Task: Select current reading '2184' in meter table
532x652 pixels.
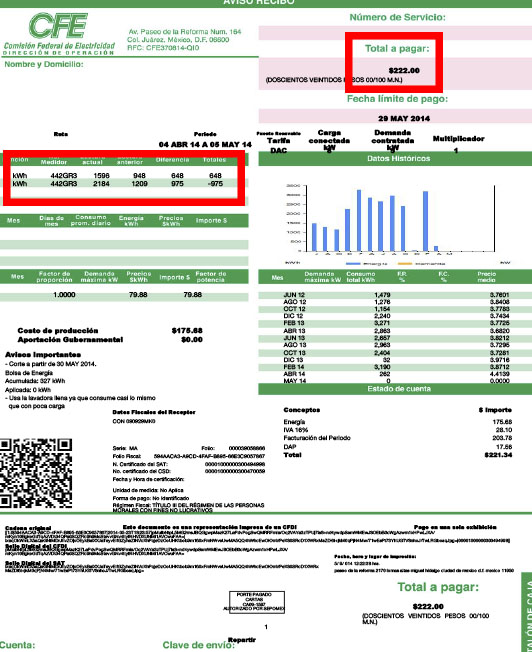Action: [101, 183]
